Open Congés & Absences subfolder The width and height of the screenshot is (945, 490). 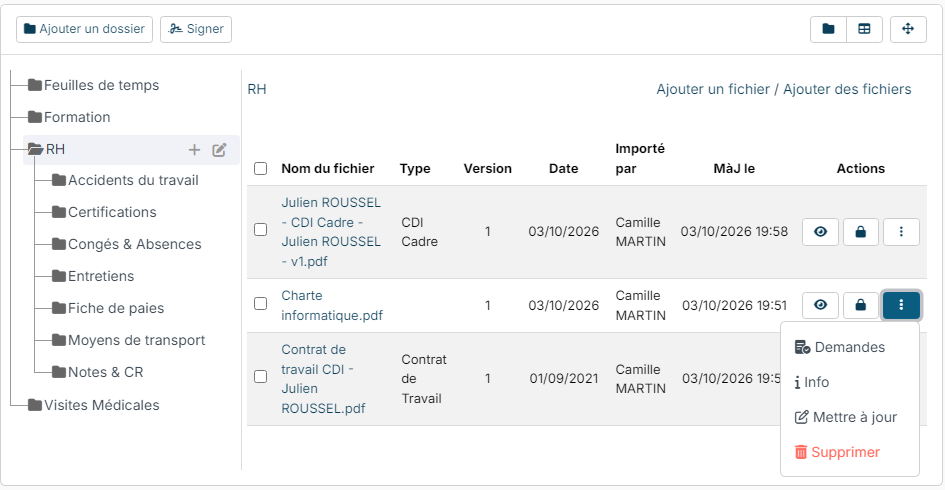(x=127, y=244)
